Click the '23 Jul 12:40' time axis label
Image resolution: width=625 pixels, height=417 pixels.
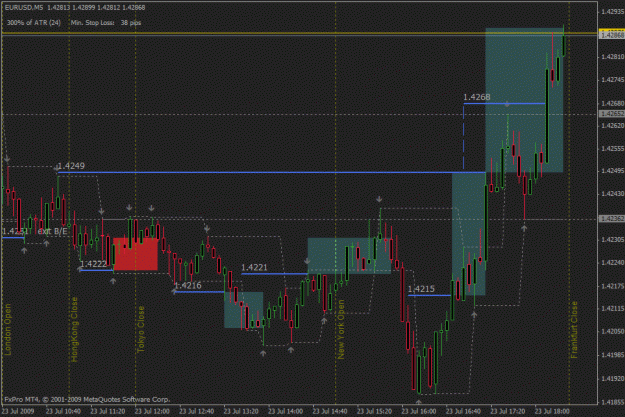pos(197,411)
